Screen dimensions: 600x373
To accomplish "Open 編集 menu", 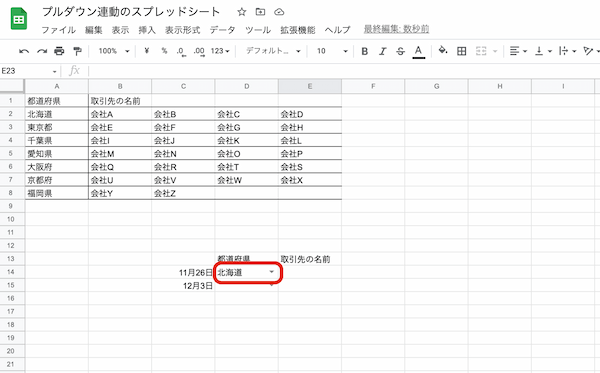I will [94, 30].
